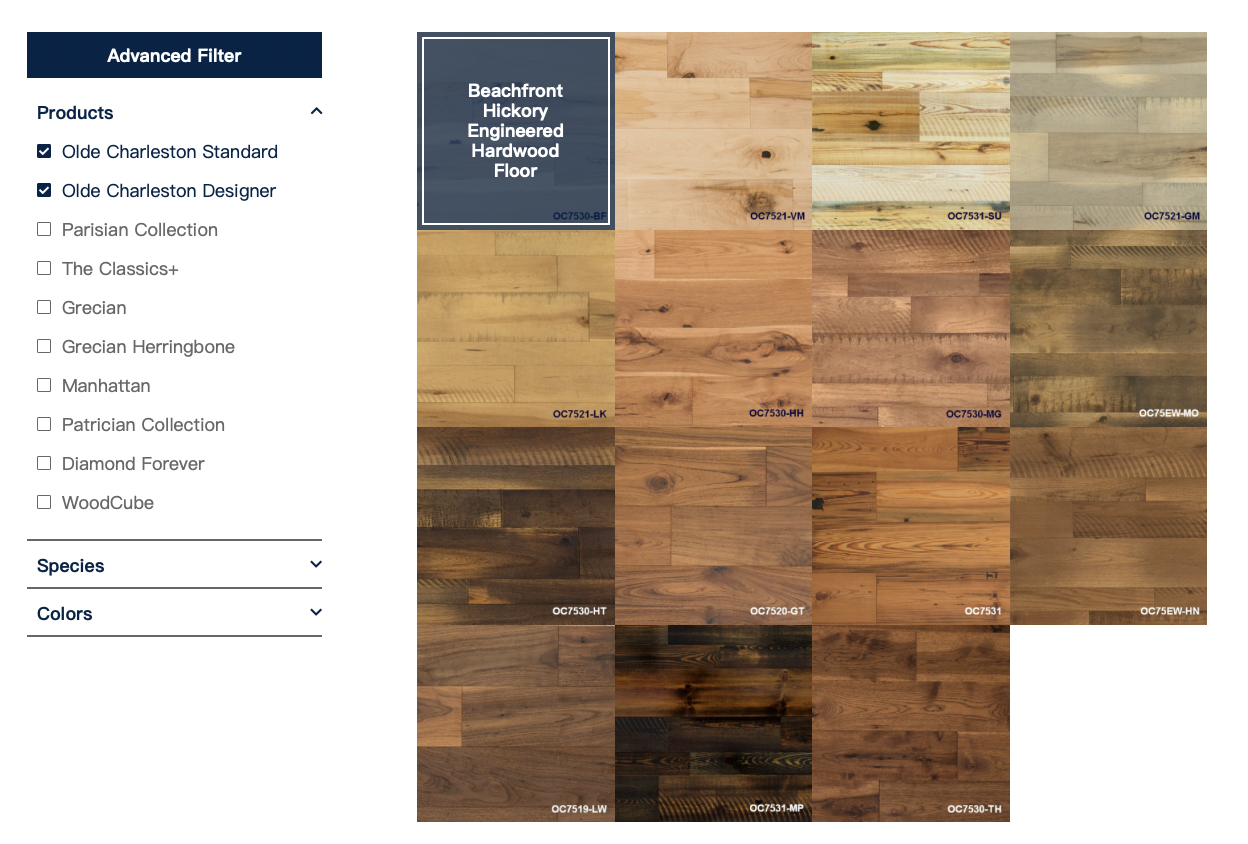Check the Grecian Herringbone filter
1248x844 pixels.
[x=44, y=347]
